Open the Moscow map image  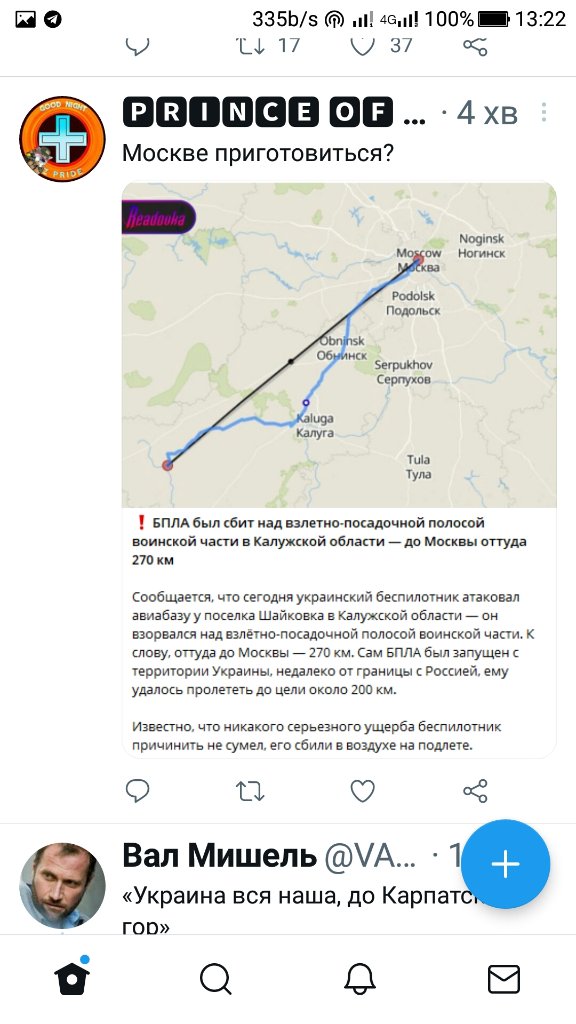[x=339, y=345]
